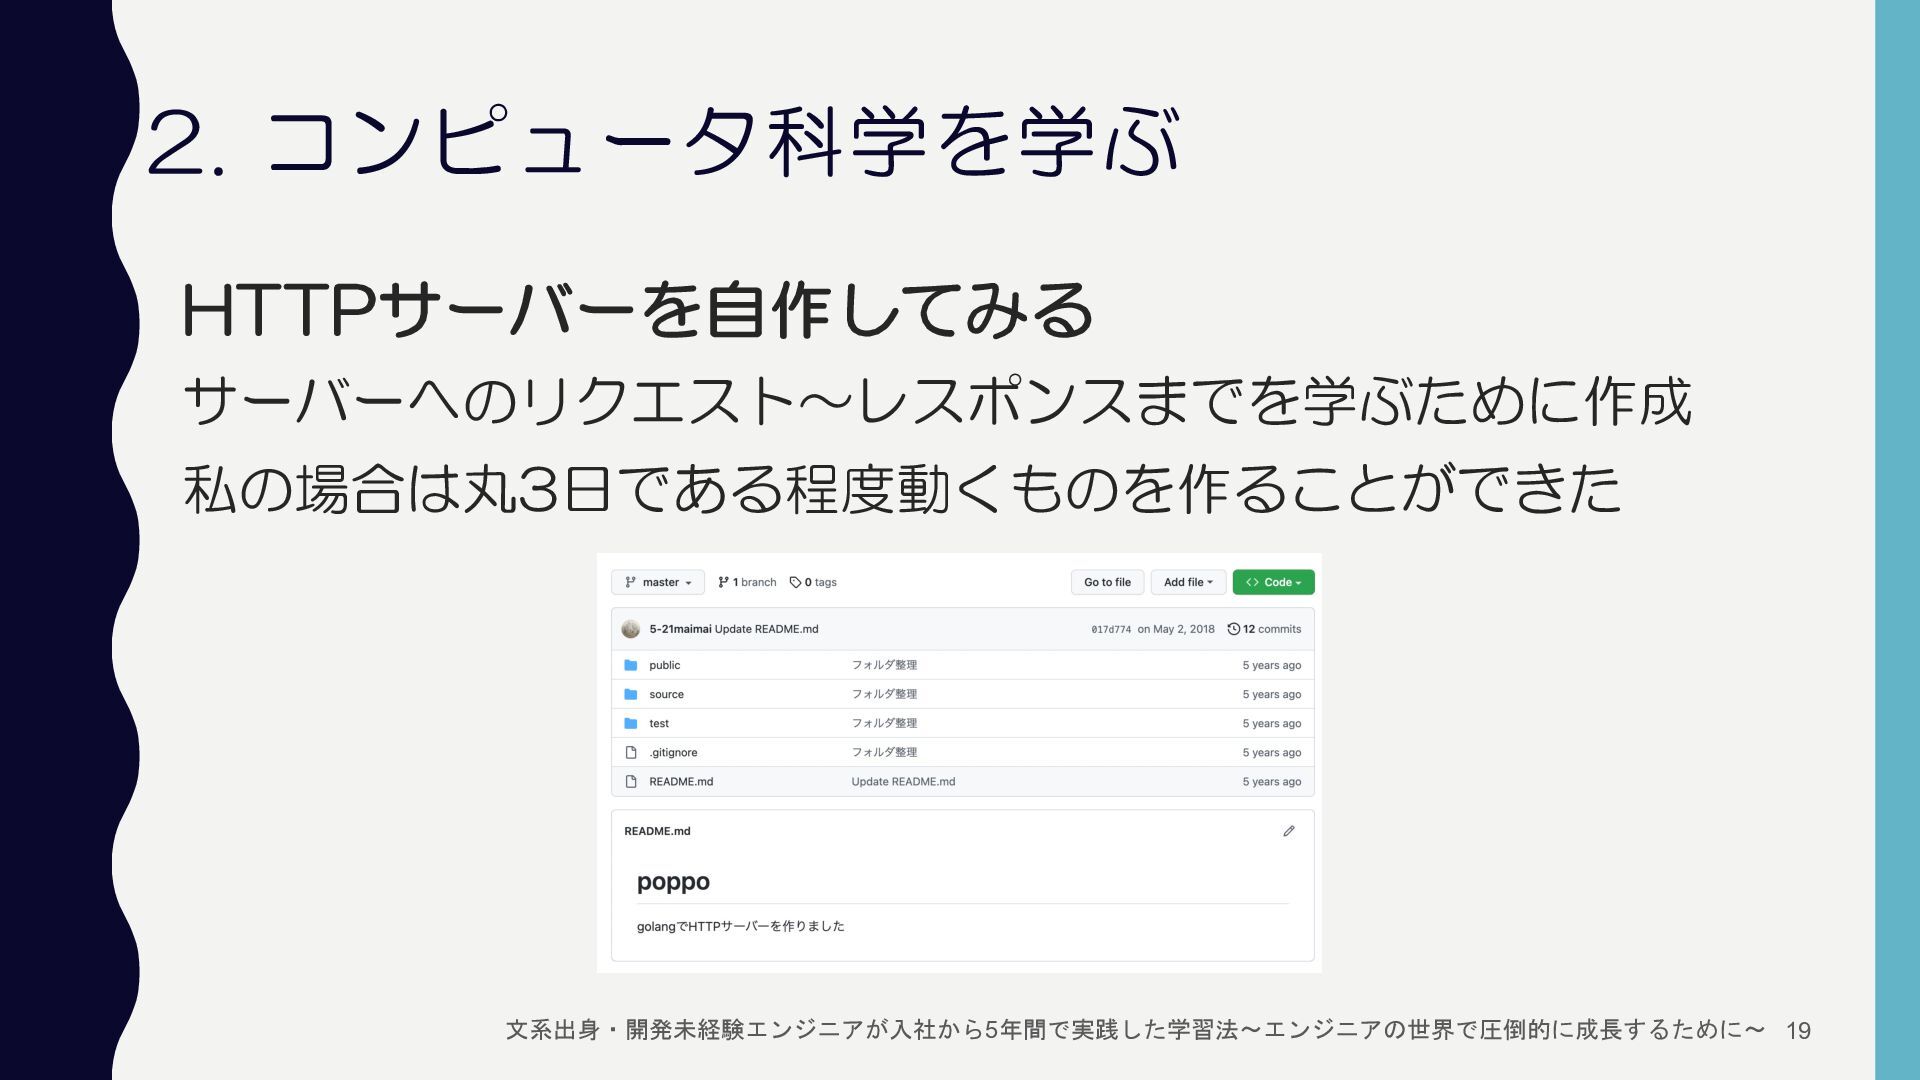This screenshot has width=1920, height=1080.
Task: Click the source folder icon
Action: 631,694
